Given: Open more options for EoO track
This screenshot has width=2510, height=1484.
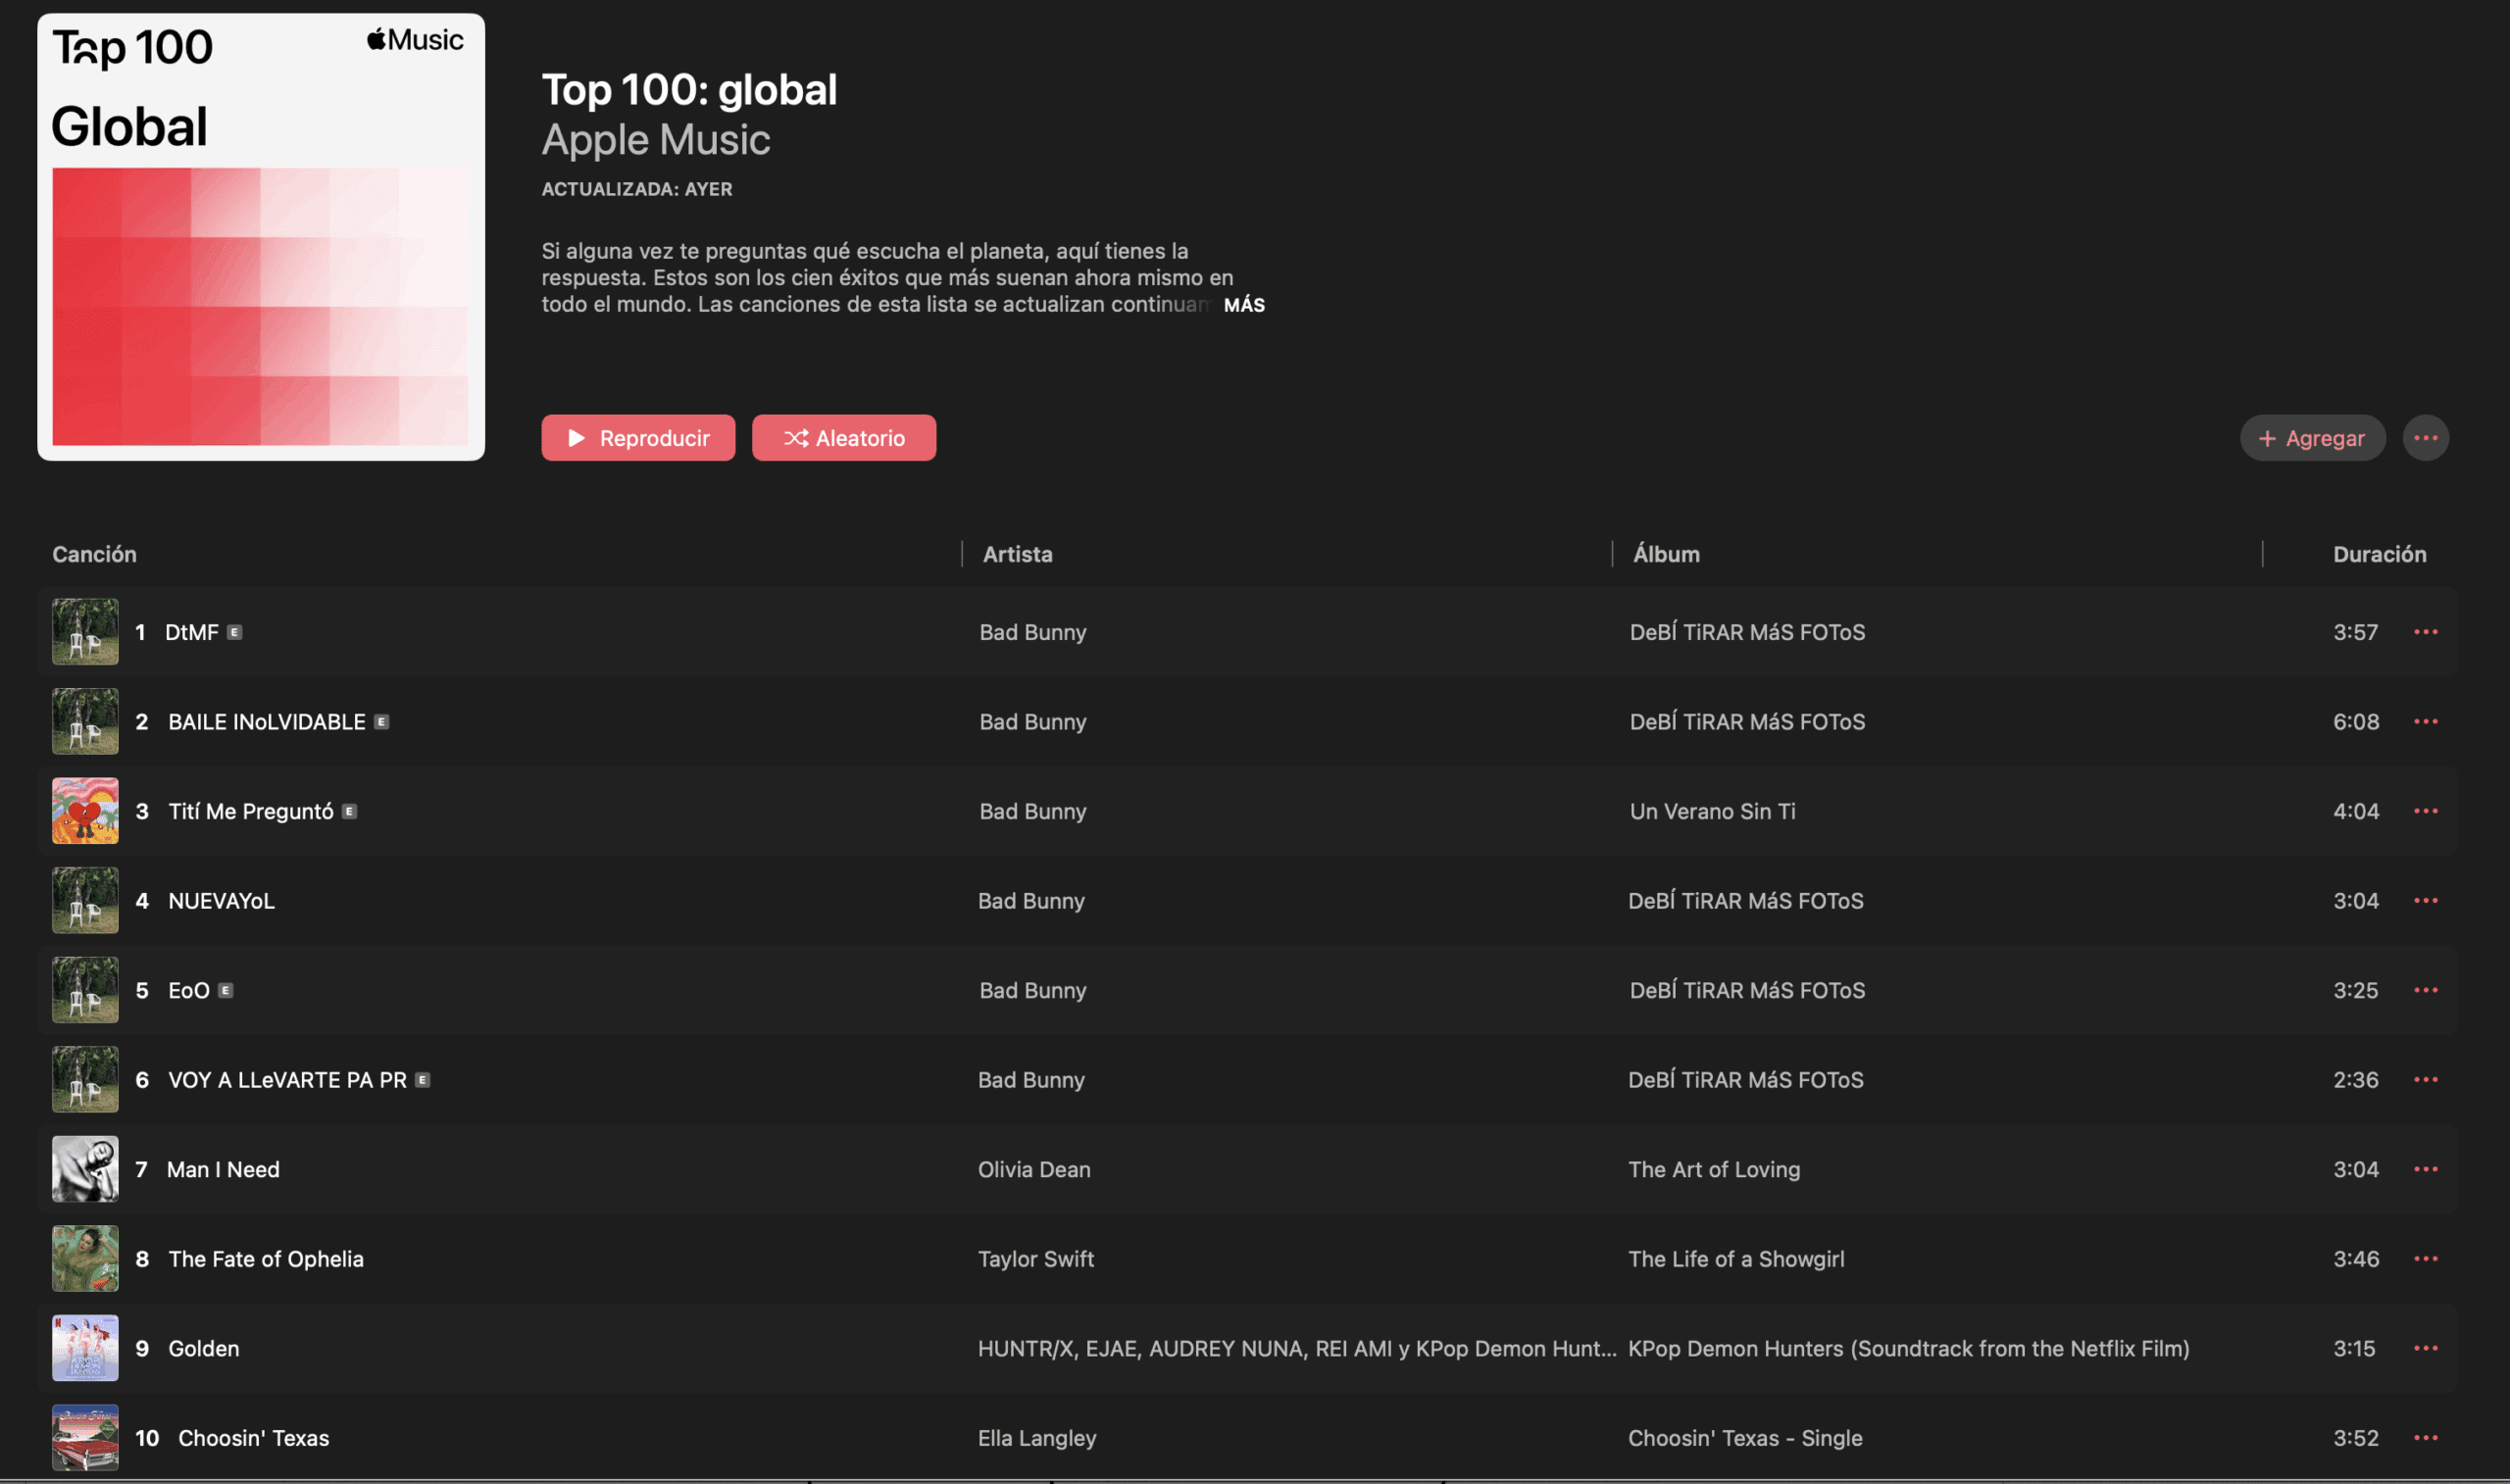Looking at the screenshot, I should [2425, 990].
